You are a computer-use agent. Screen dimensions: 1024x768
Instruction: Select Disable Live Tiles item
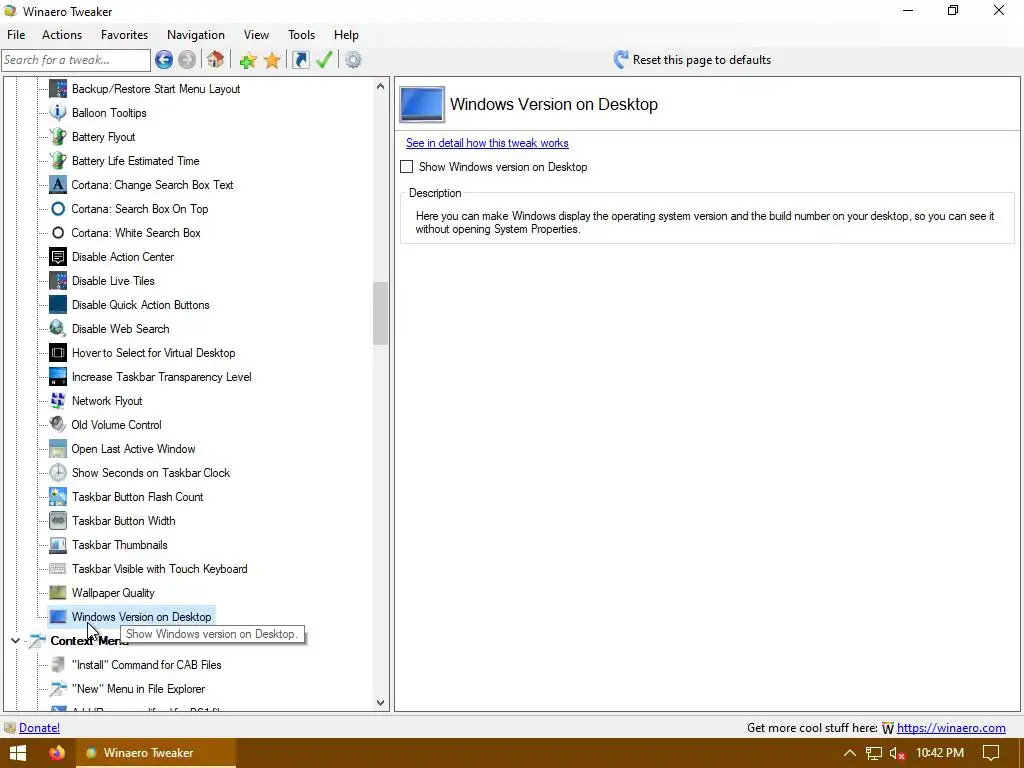coord(113,281)
